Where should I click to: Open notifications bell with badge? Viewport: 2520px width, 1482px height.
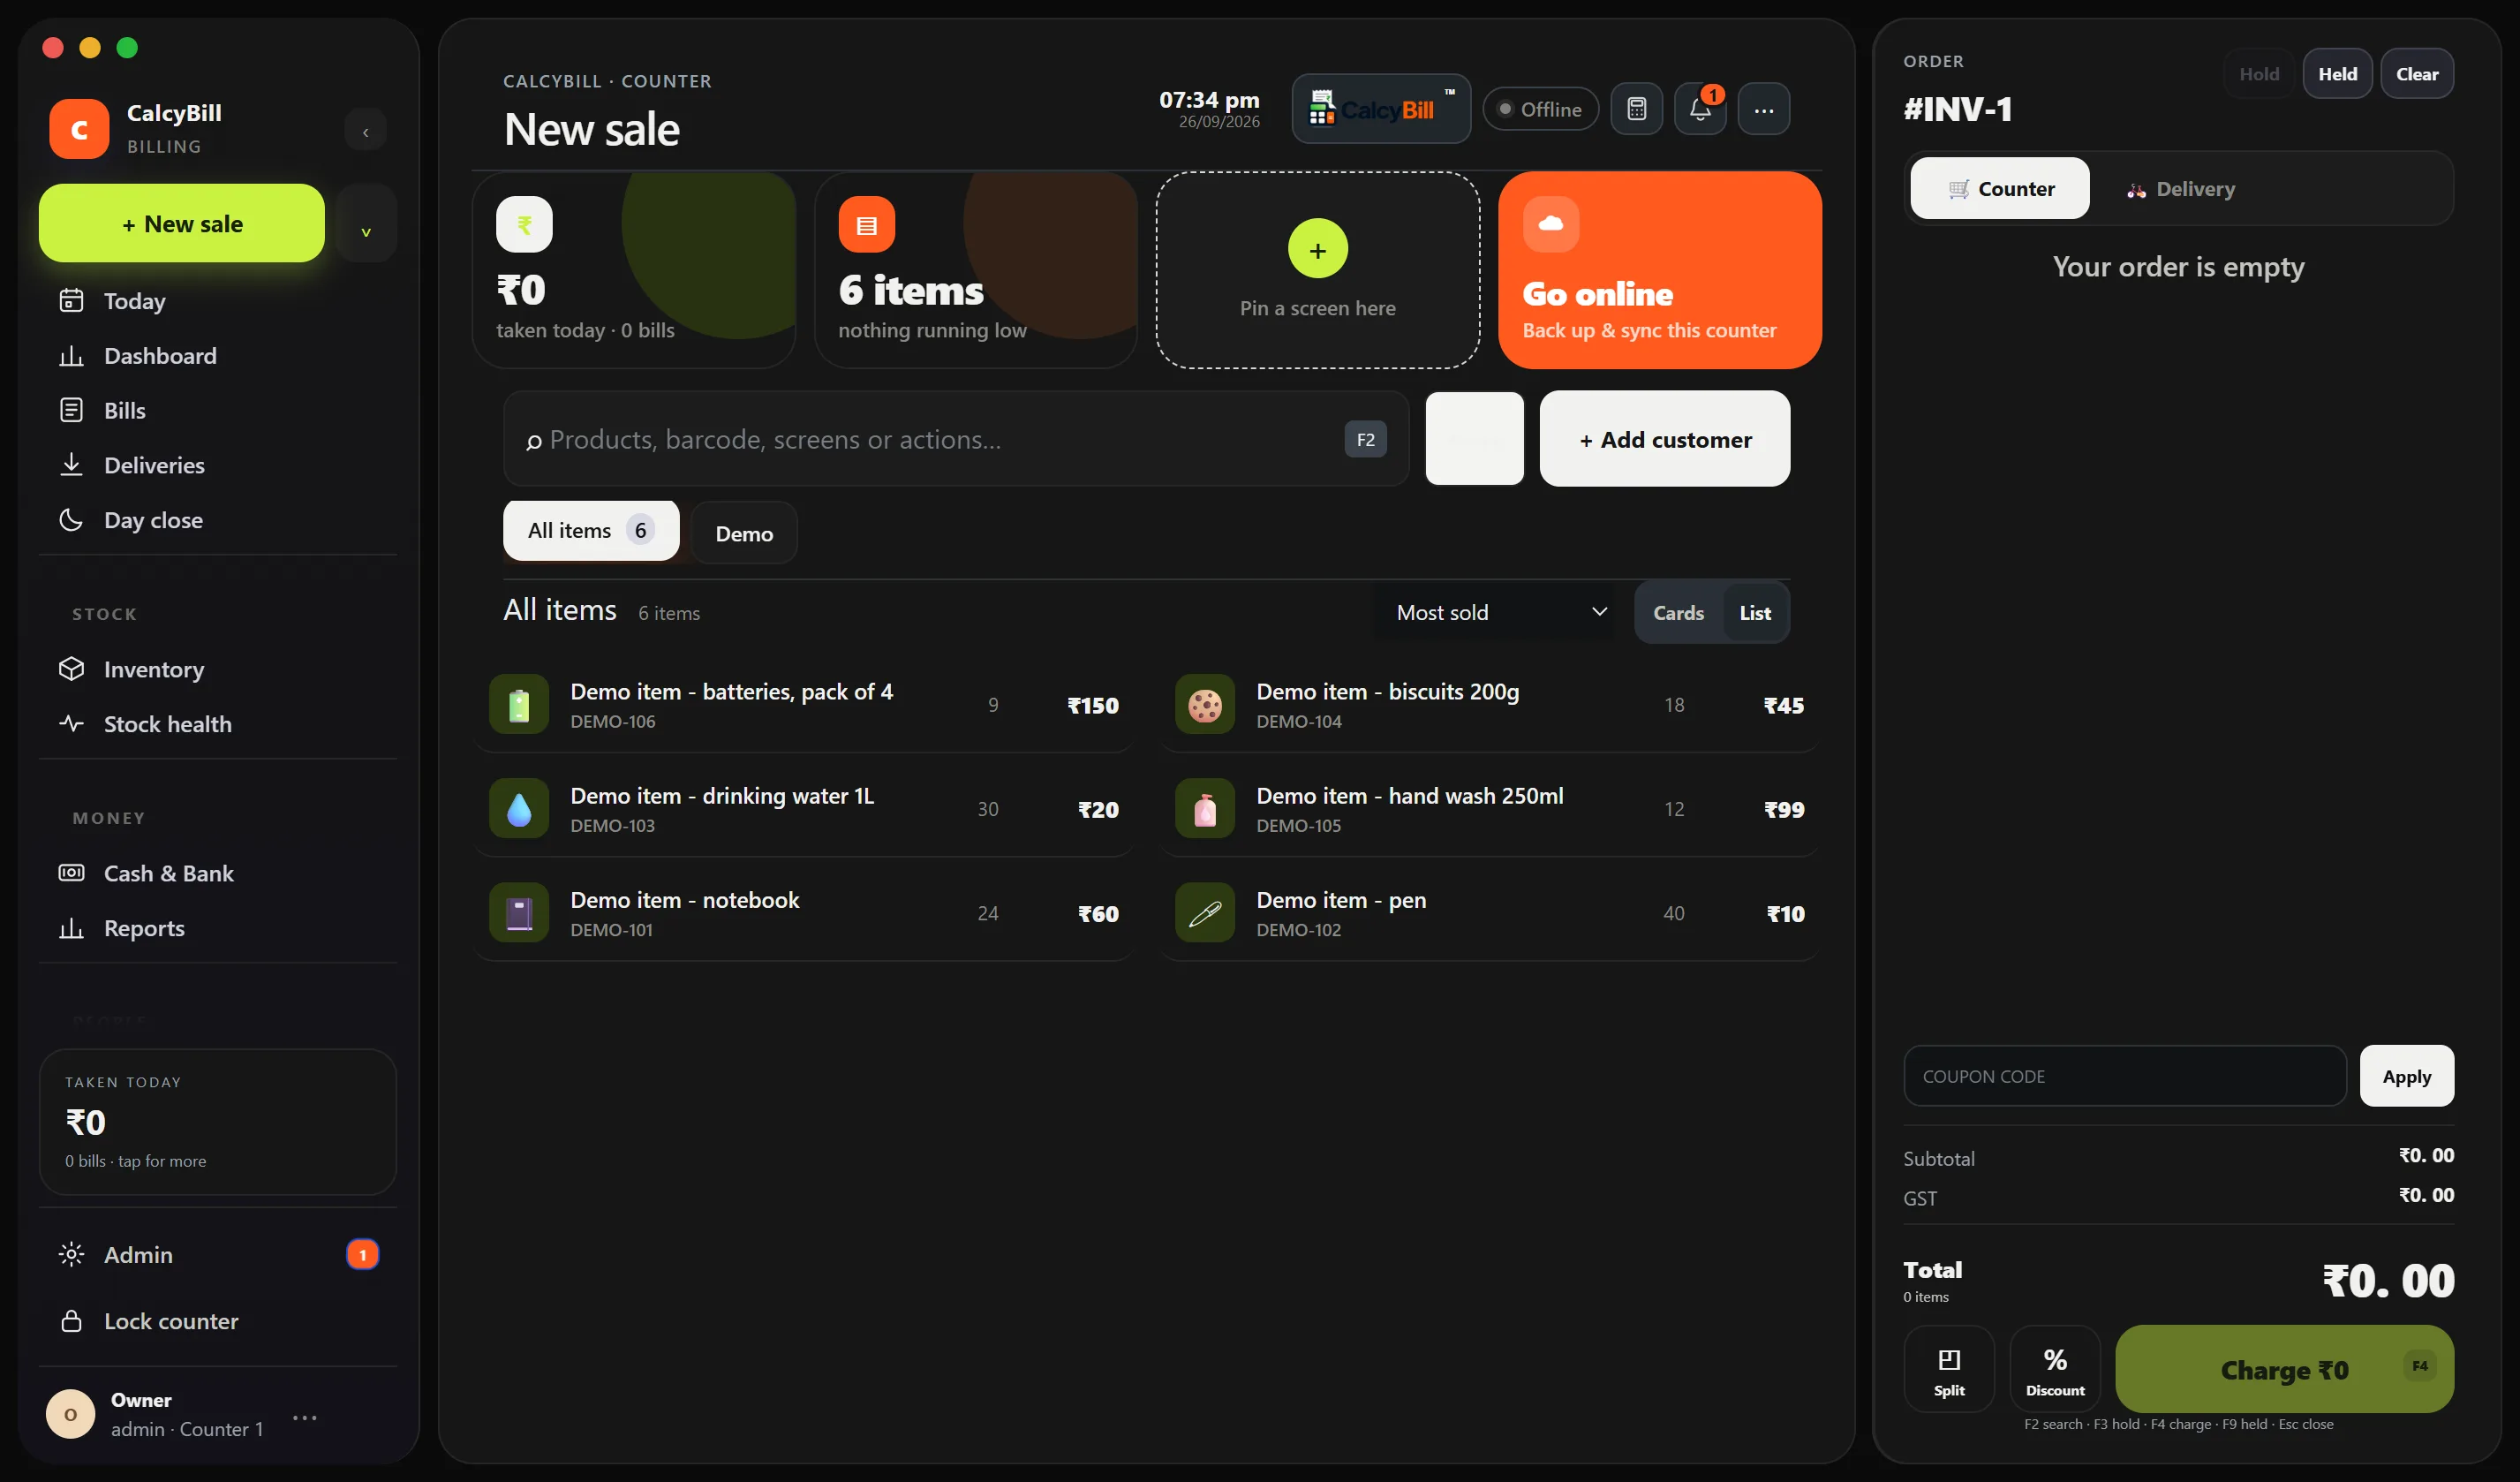[1700, 109]
